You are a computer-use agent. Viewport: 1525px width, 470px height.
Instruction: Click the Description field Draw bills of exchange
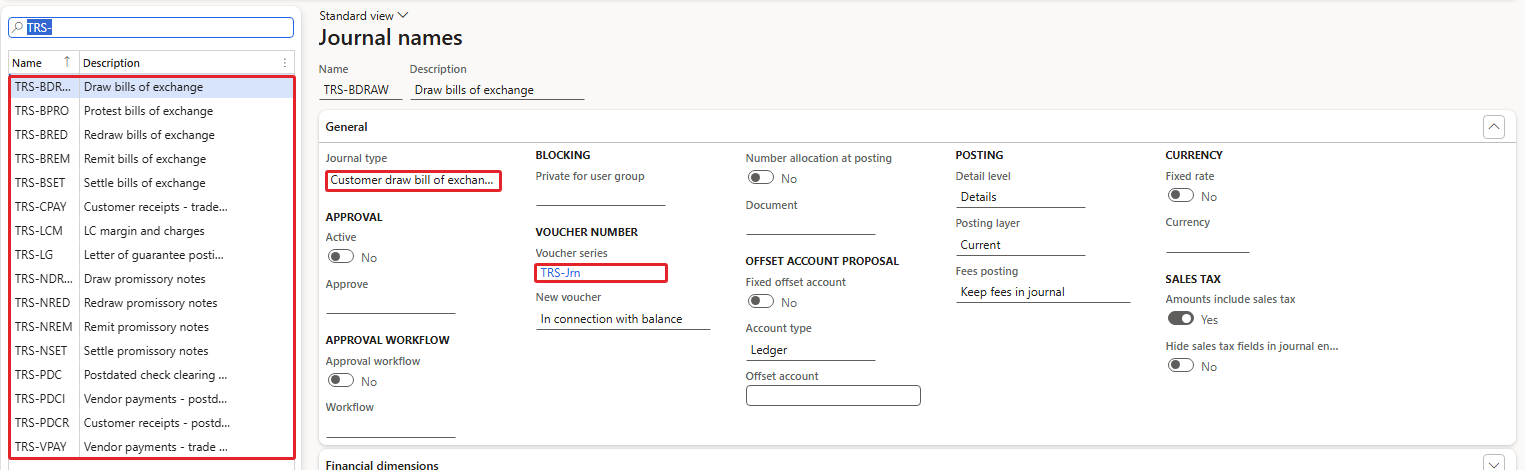pyautogui.click(x=496, y=89)
